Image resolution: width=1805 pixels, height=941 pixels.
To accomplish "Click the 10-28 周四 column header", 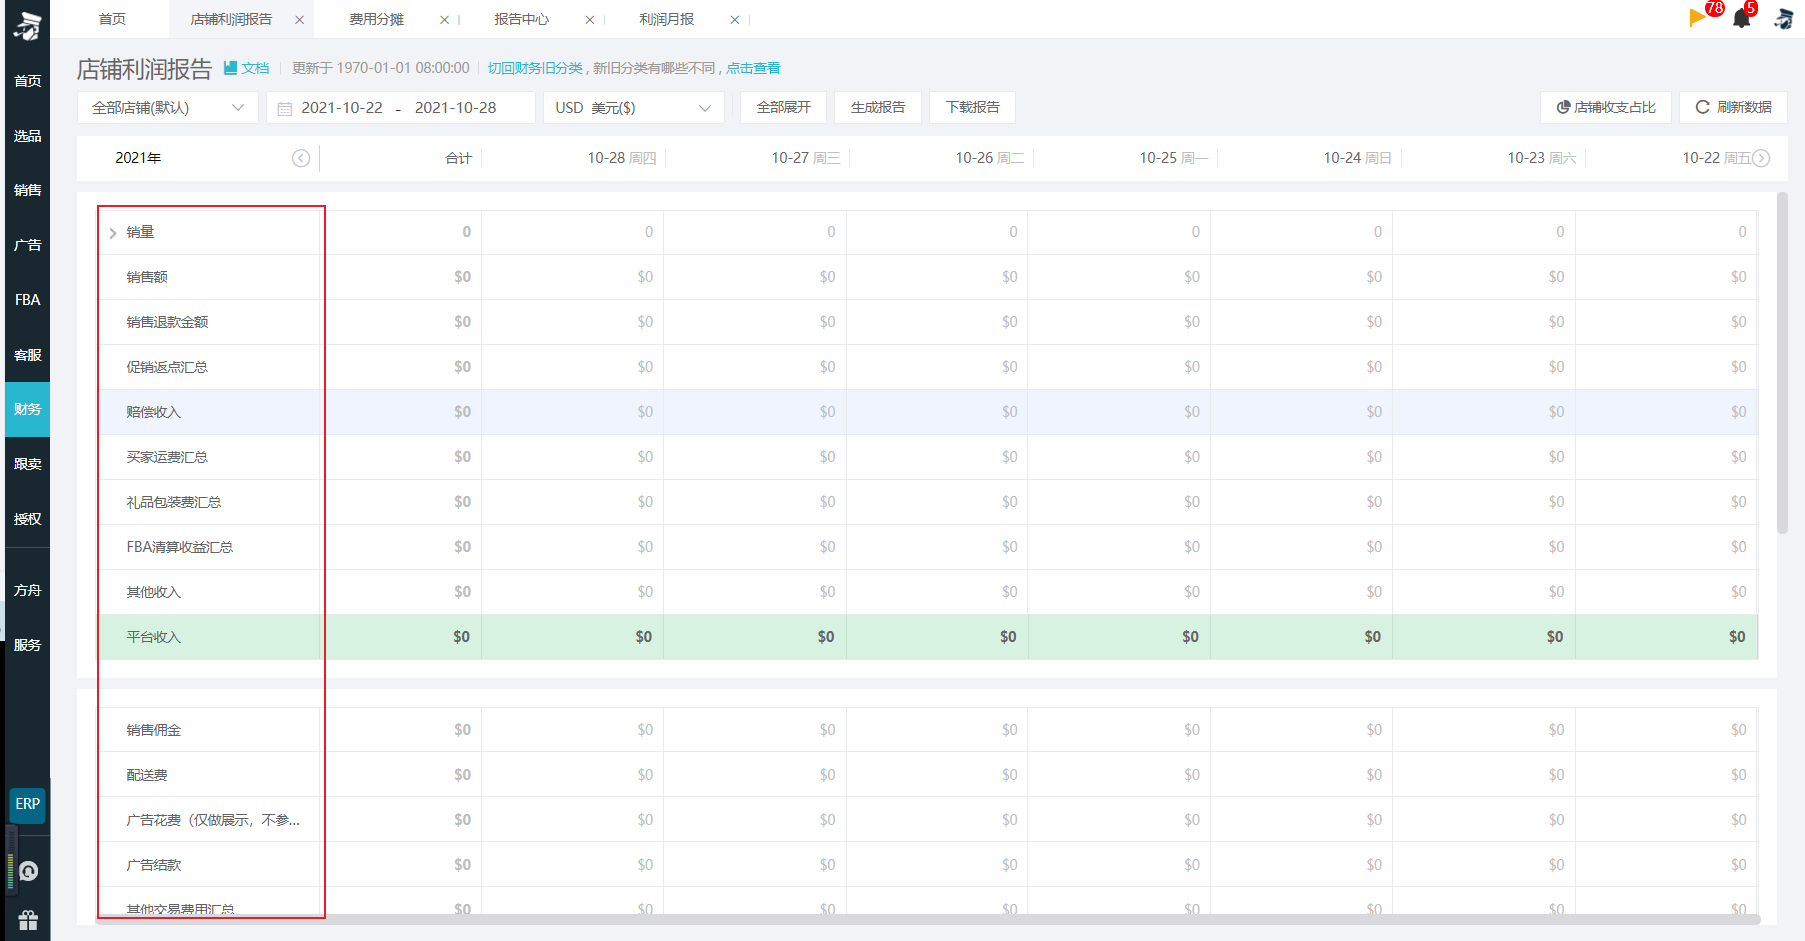I will pyautogui.click(x=621, y=158).
